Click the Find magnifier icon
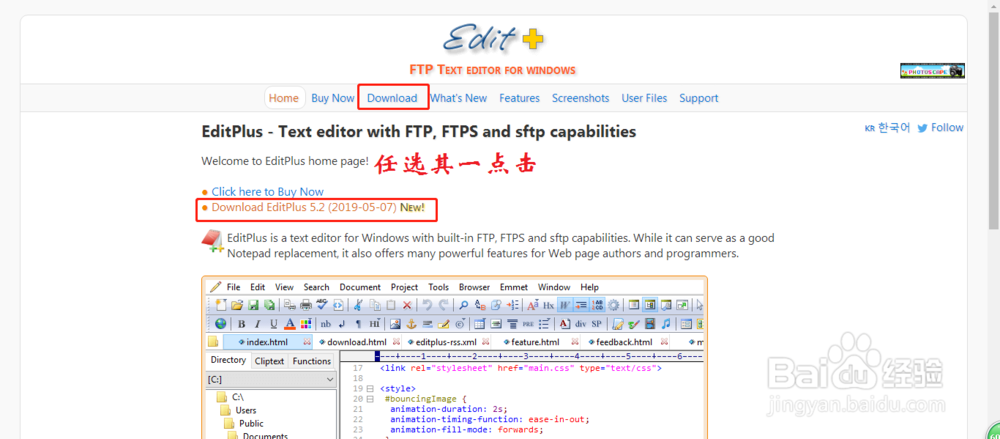Viewport: 1000px width, 439px height. 464,305
